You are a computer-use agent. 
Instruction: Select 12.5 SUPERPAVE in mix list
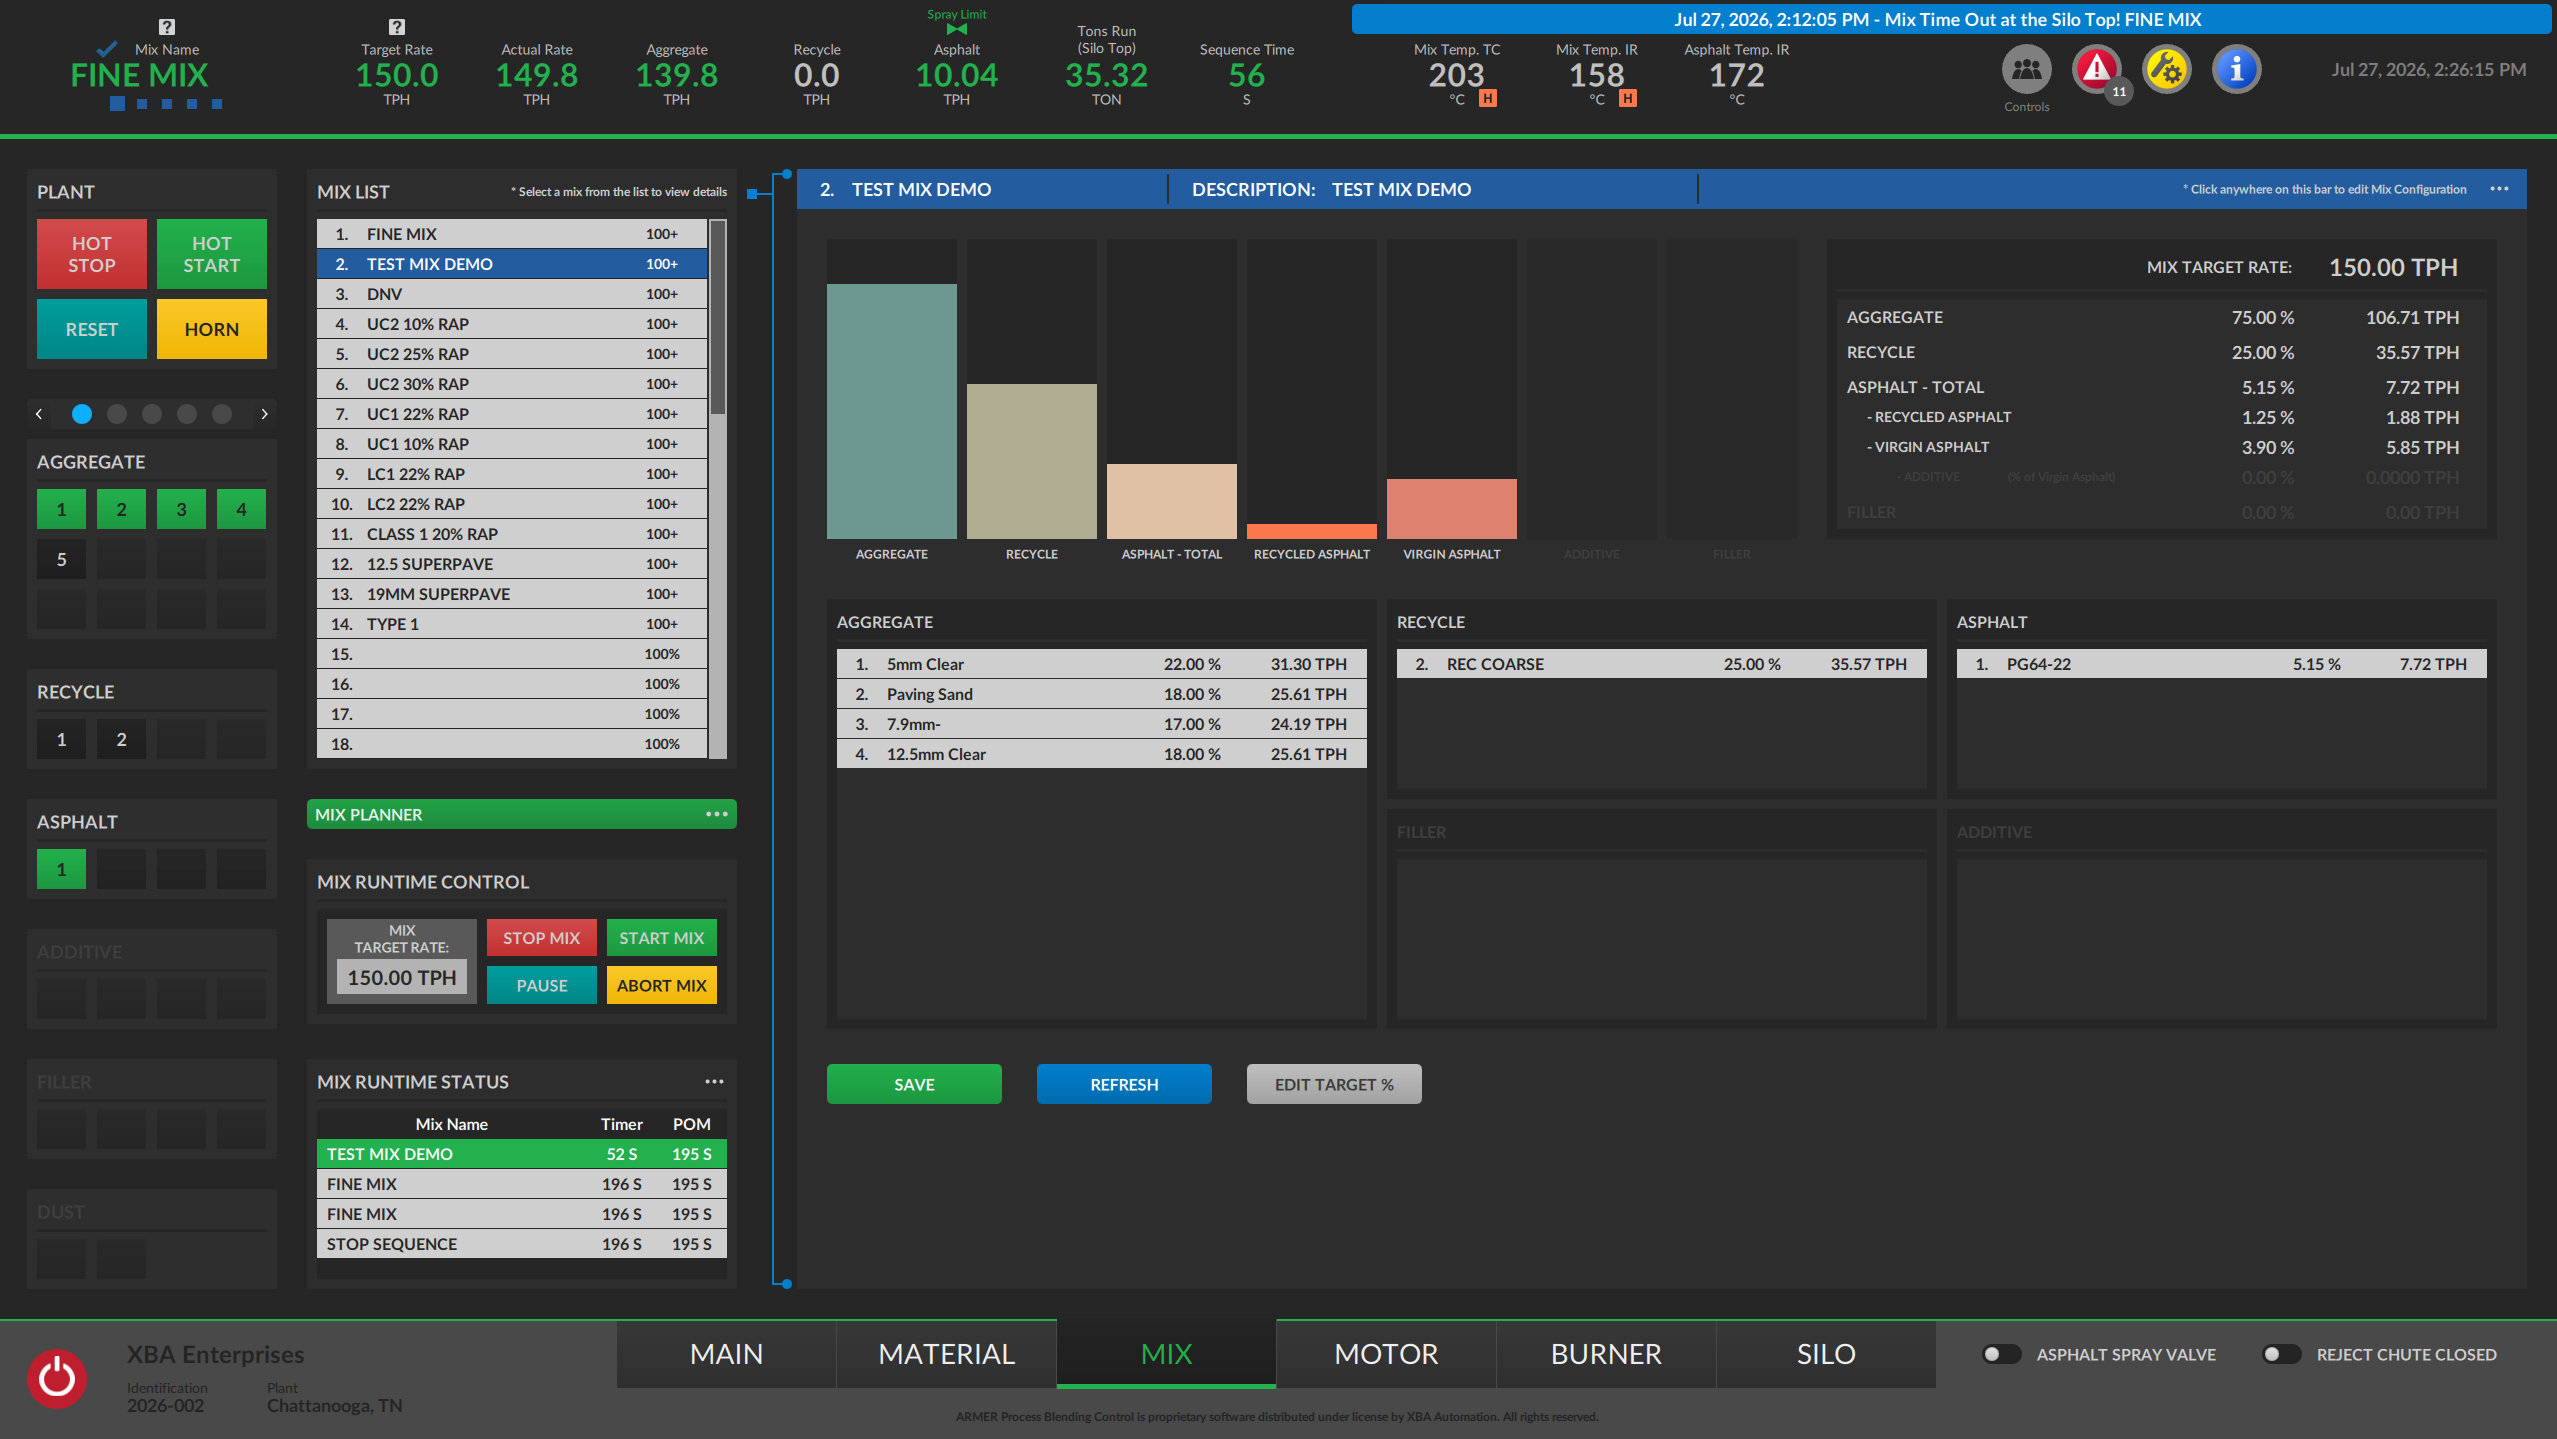point(512,564)
